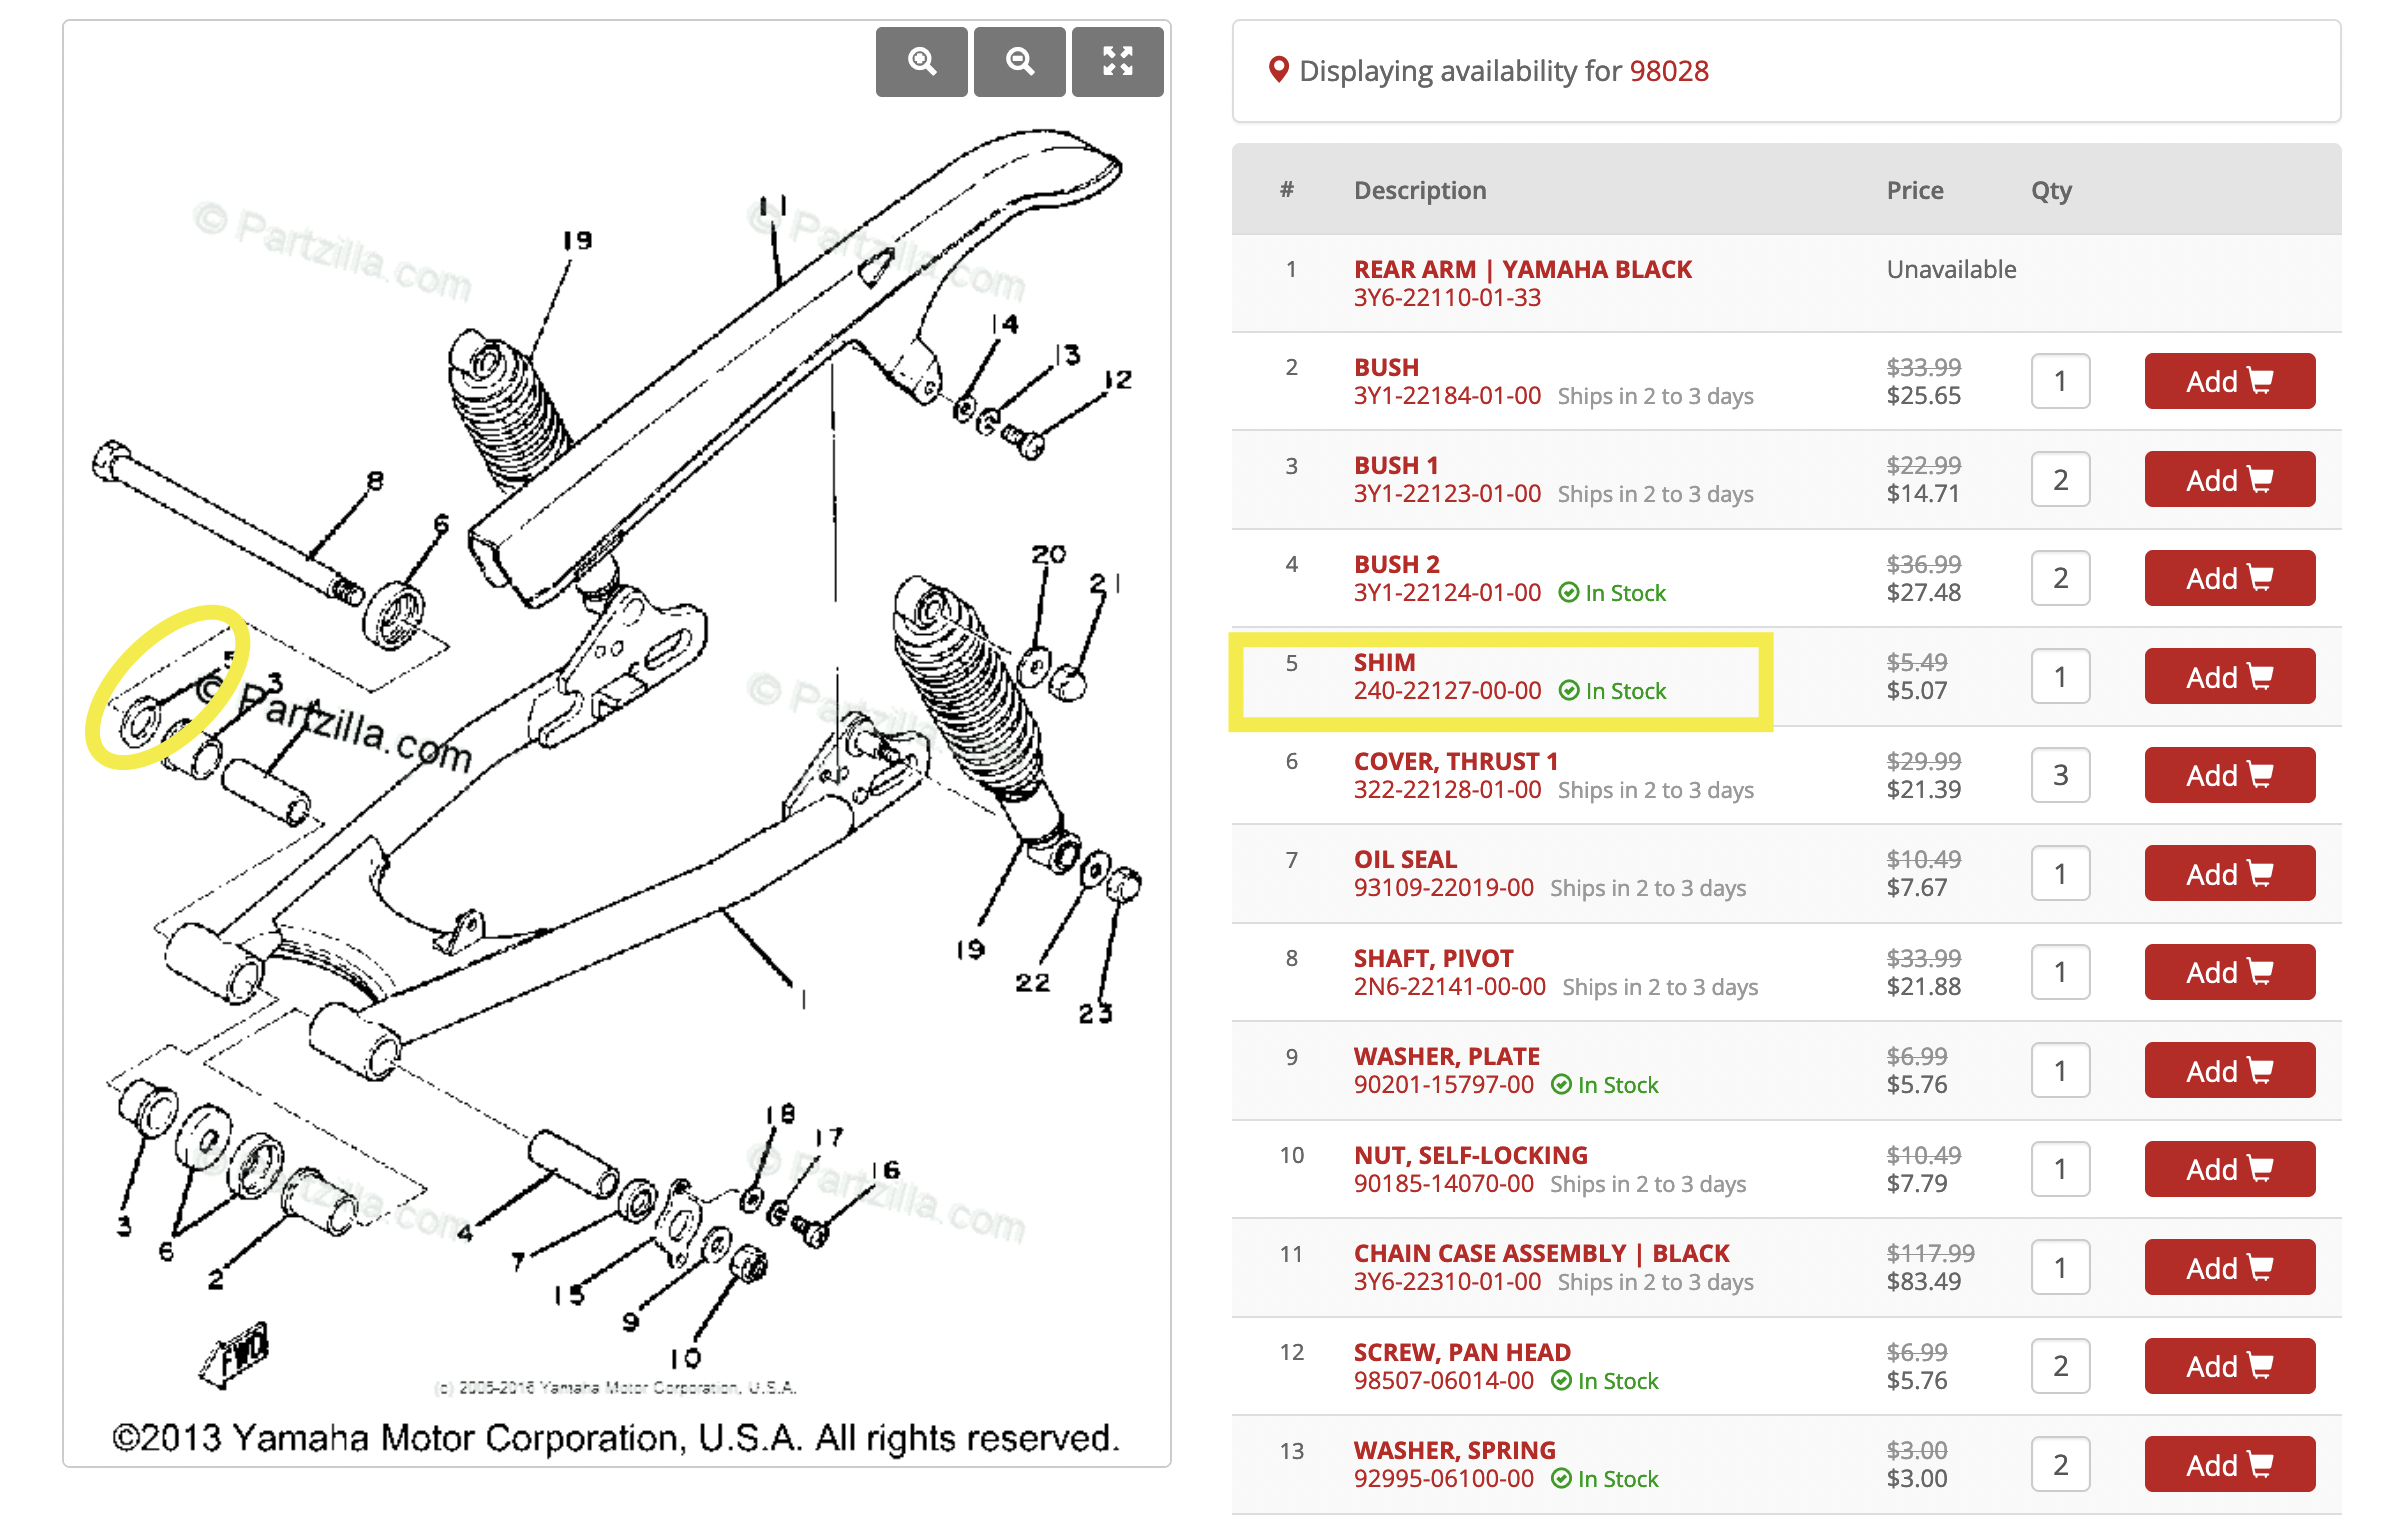Open part number 240-22127-00-00 link
Viewport: 2398px width, 1528px height.
click(1446, 691)
